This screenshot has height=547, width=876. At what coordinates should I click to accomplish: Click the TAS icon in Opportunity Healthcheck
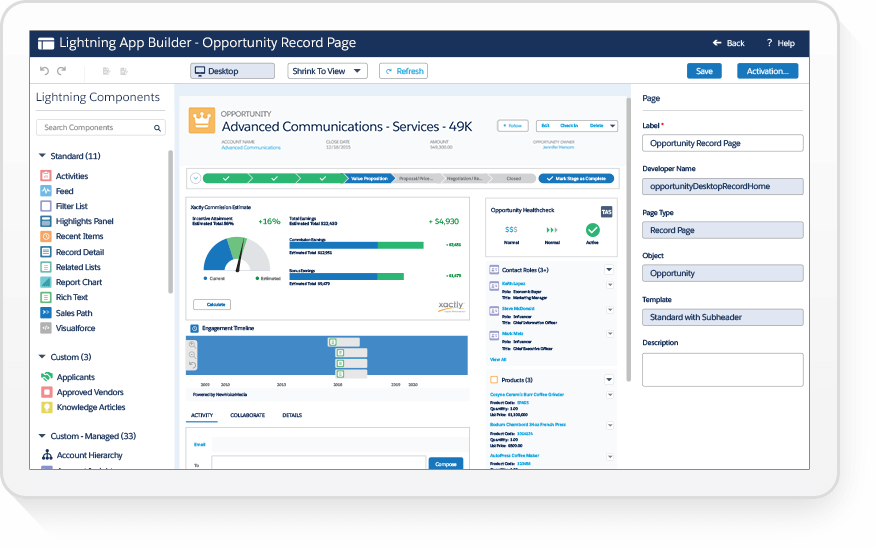(x=606, y=211)
